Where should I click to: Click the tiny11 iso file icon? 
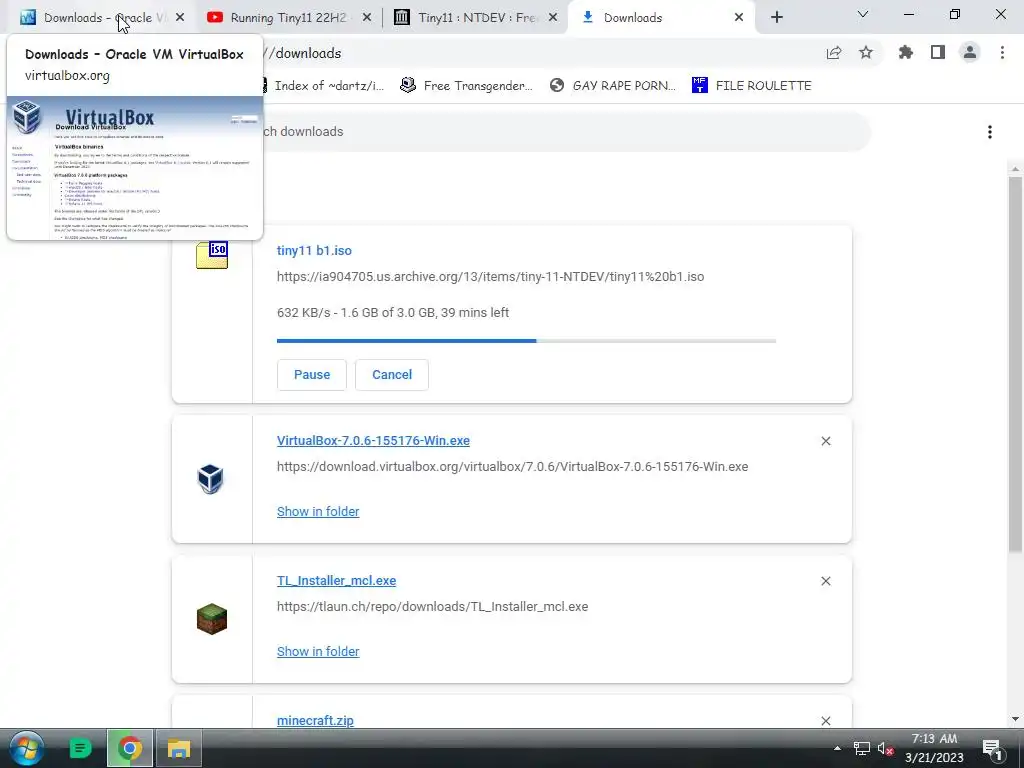(x=212, y=255)
